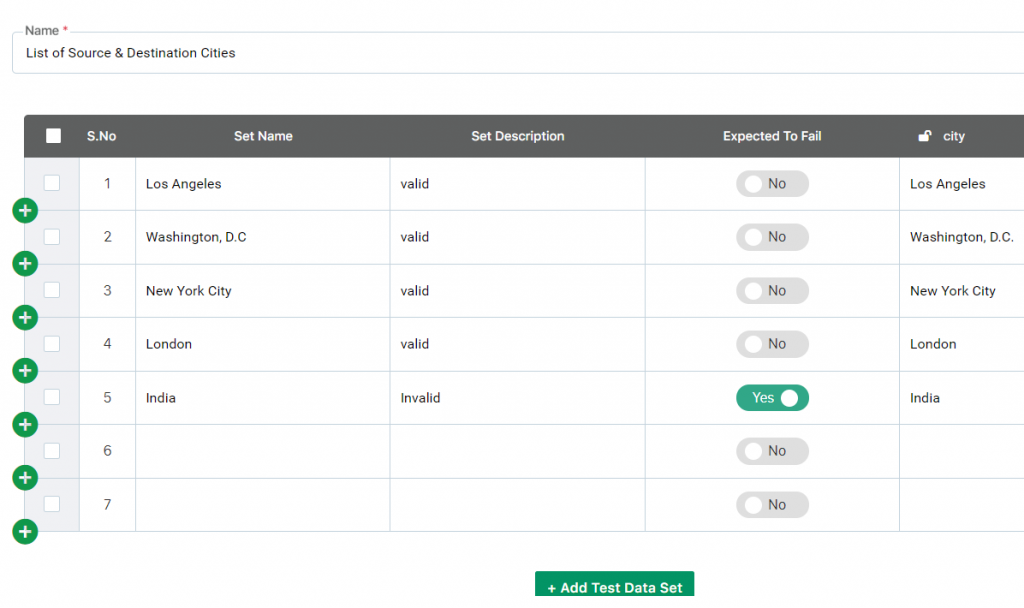Click the green plus icon below row 3
The height and width of the screenshot is (608, 1024).
[x=25, y=317]
